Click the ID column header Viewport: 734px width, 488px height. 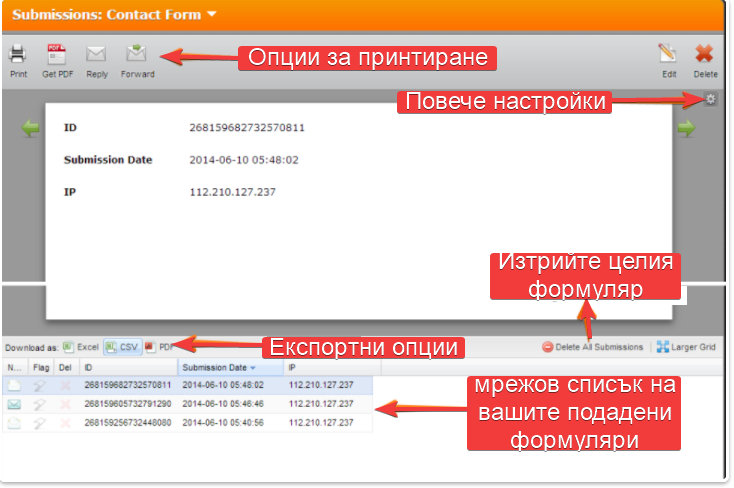pyautogui.click(x=128, y=368)
